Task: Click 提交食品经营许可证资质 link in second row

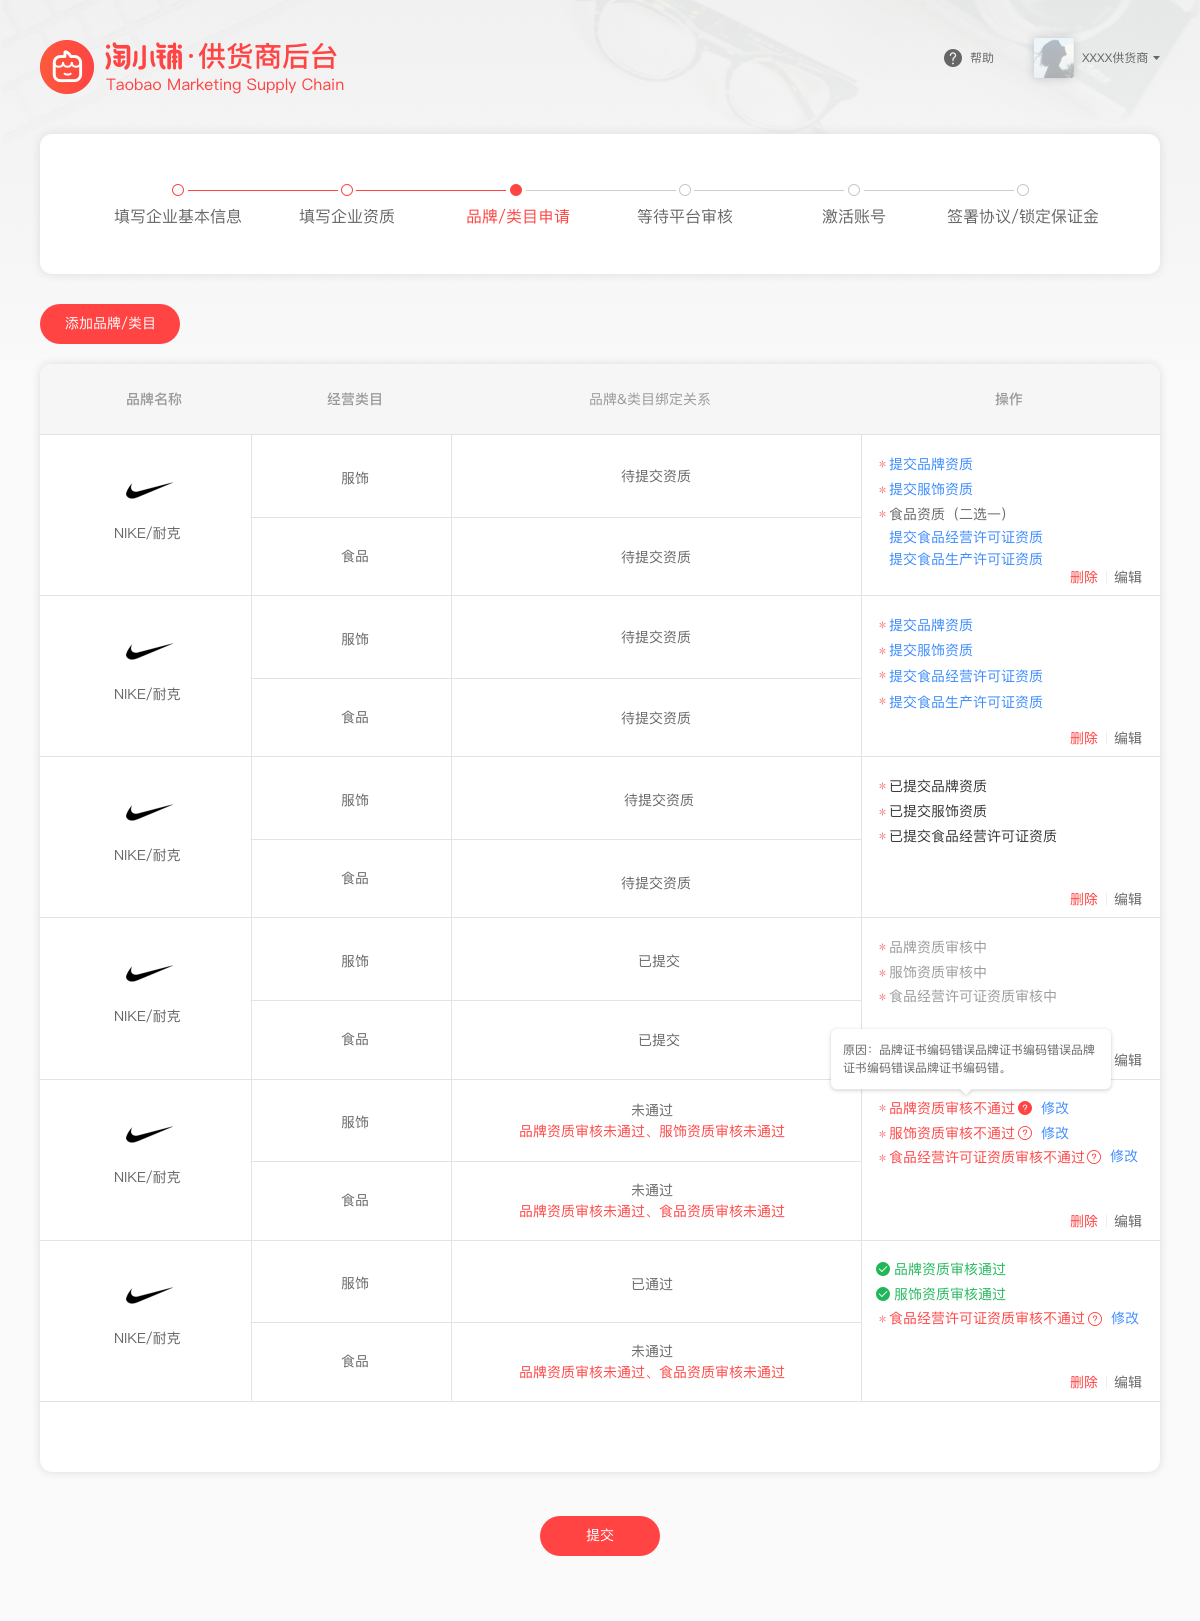Action: pos(965,676)
